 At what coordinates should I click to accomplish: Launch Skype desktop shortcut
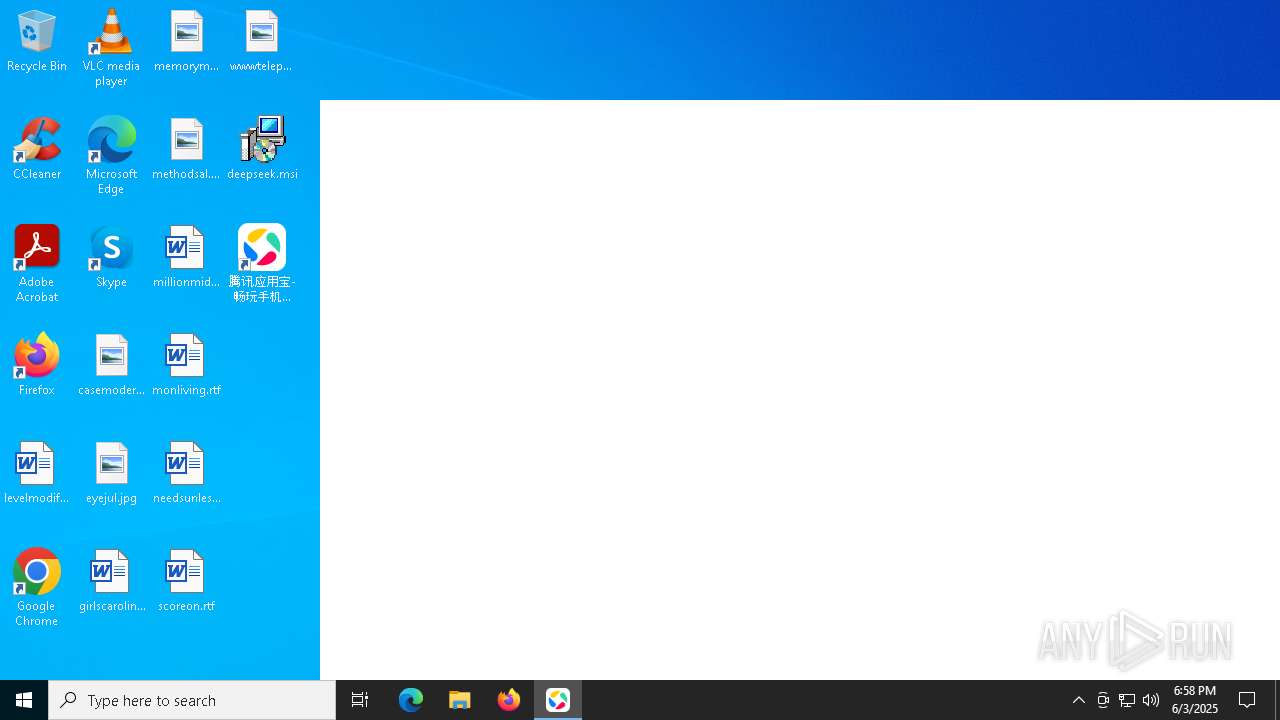(x=111, y=257)
